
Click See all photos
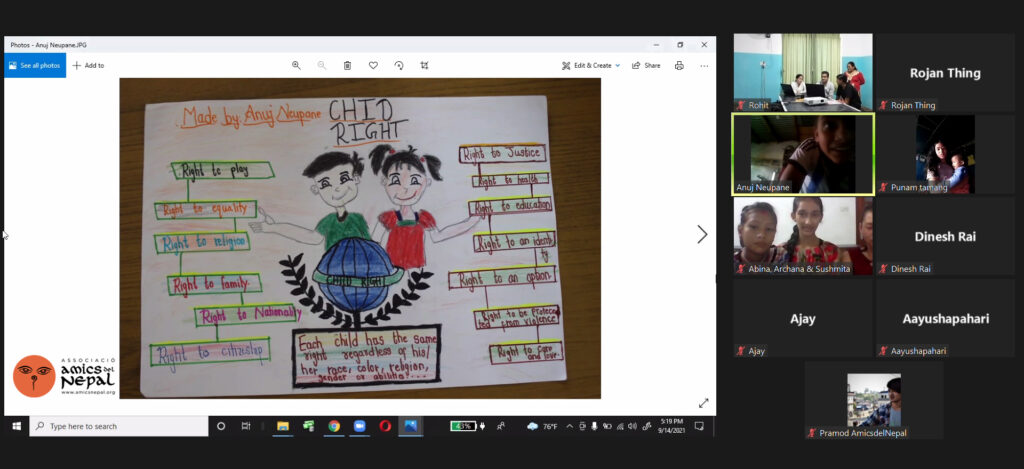point(35,65)
